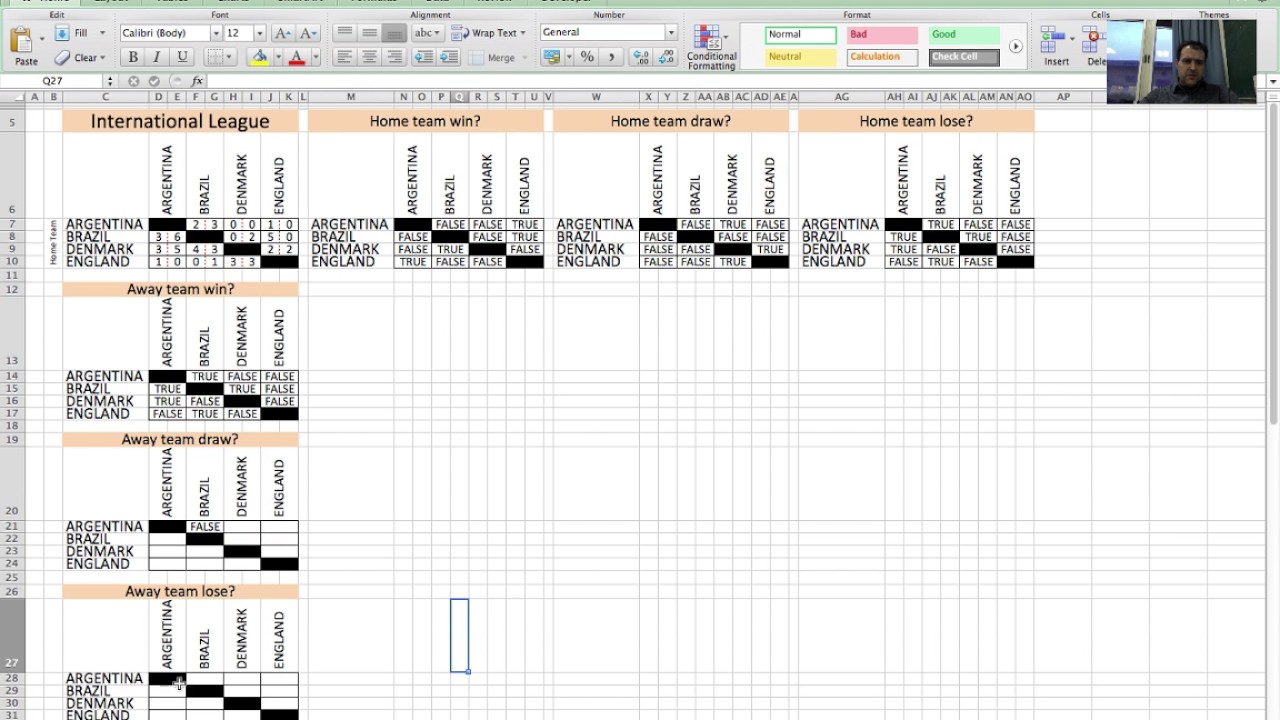
Task: Apply comma style icon
Action: click(612, 58)
